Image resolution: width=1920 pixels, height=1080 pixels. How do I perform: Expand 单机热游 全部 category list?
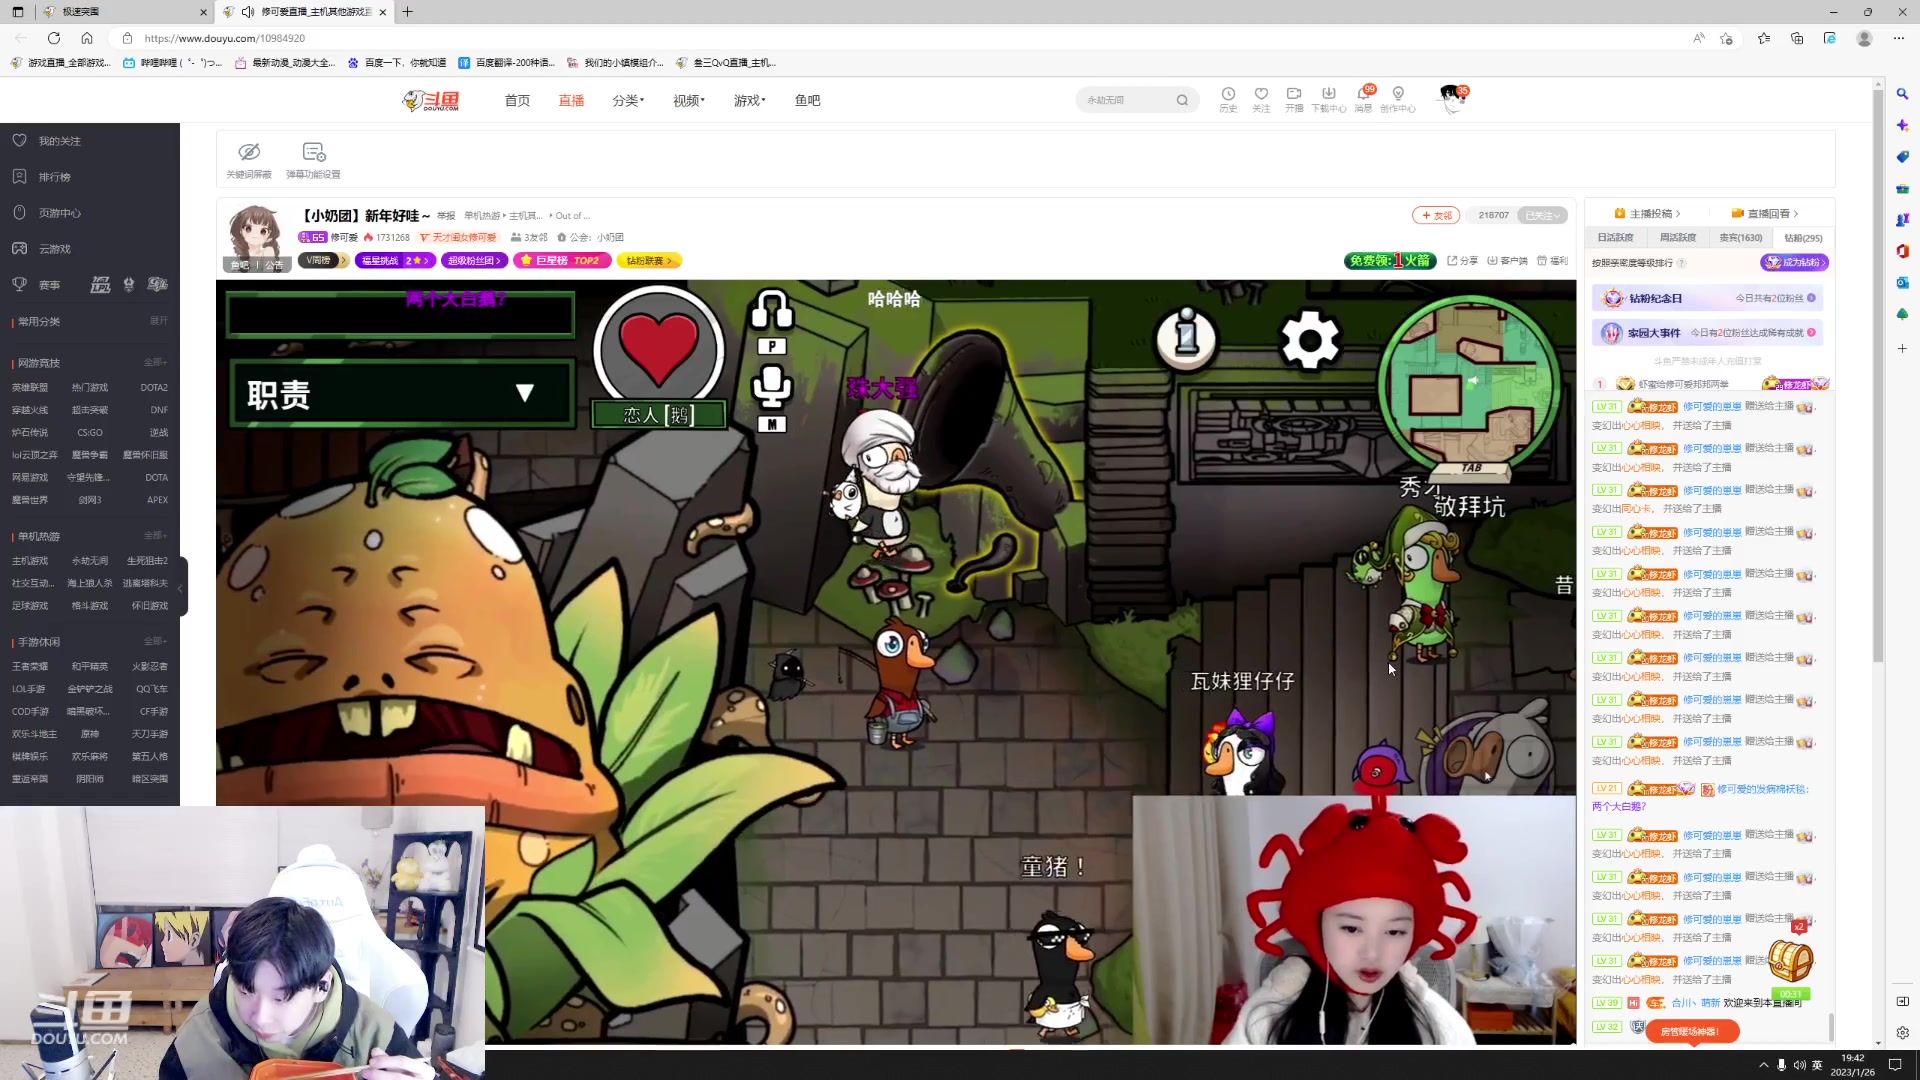click(155, 536)
